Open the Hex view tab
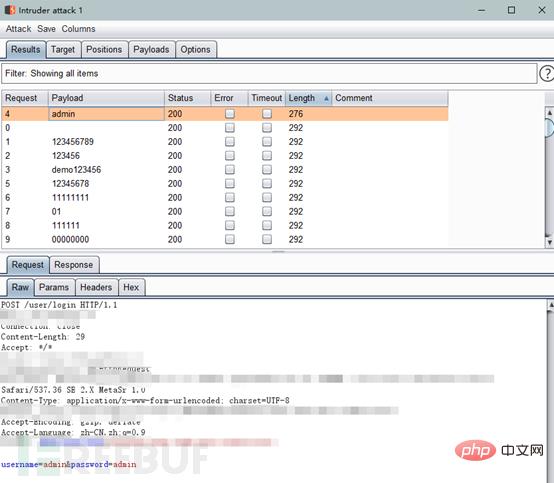The width and height of the screenshot is (554, 483). (131, 287)
